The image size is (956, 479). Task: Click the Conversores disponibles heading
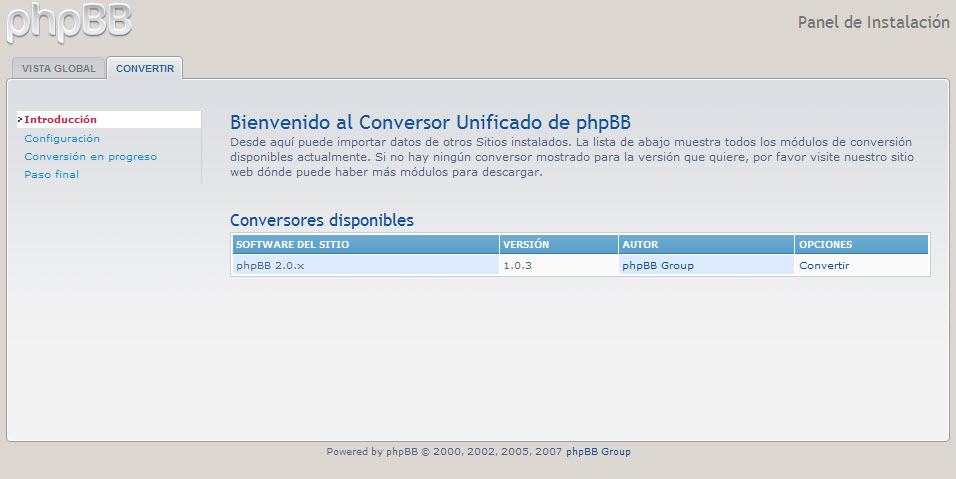(321, 221)
